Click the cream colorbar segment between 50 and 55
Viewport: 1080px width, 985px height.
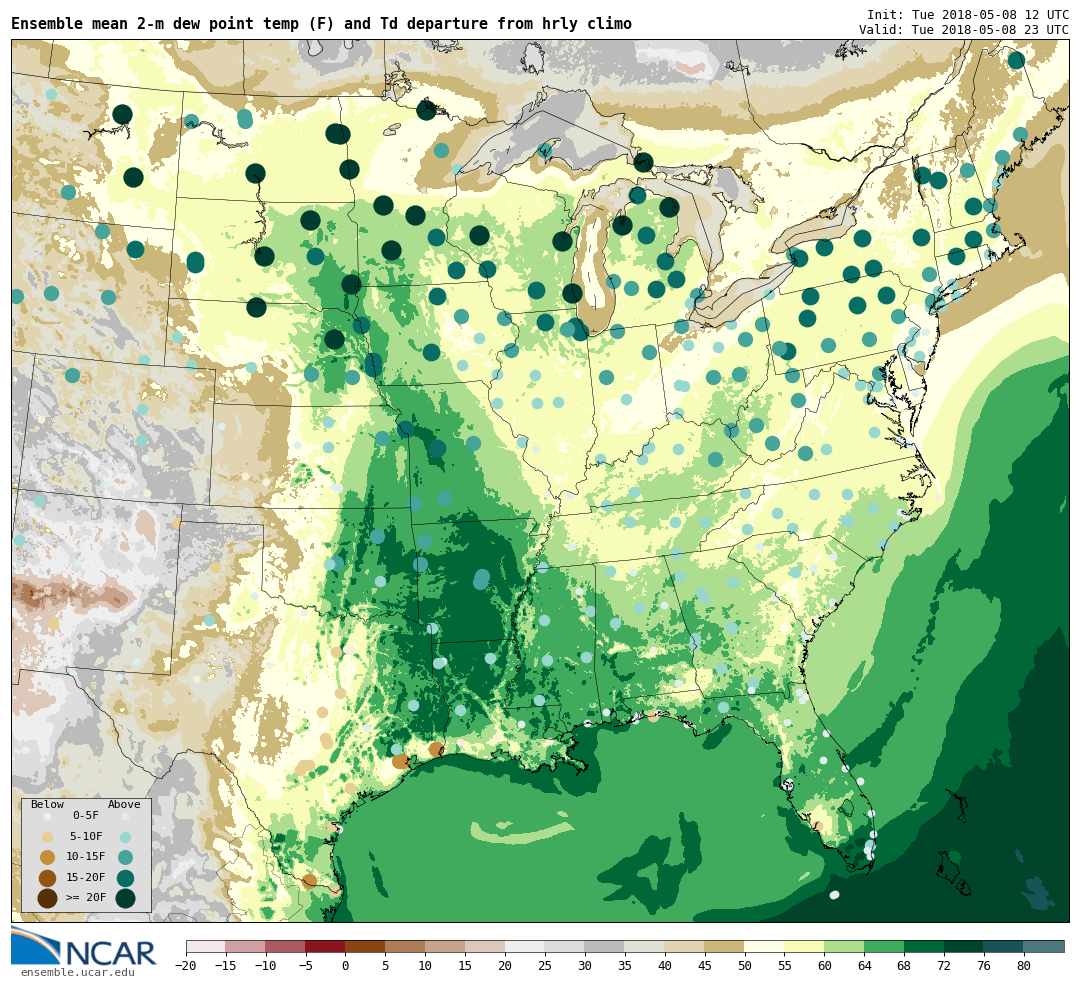(765, 946)
